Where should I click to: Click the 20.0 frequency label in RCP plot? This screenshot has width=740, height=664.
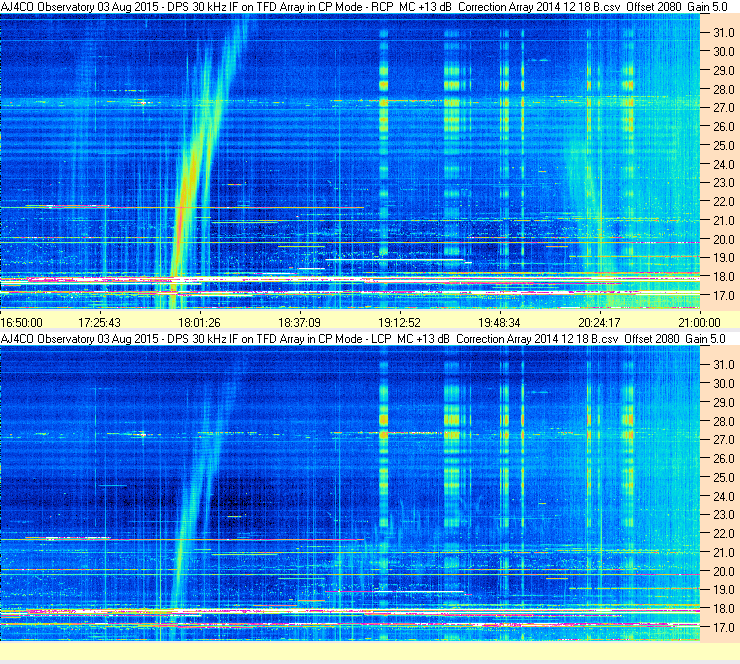723,240
